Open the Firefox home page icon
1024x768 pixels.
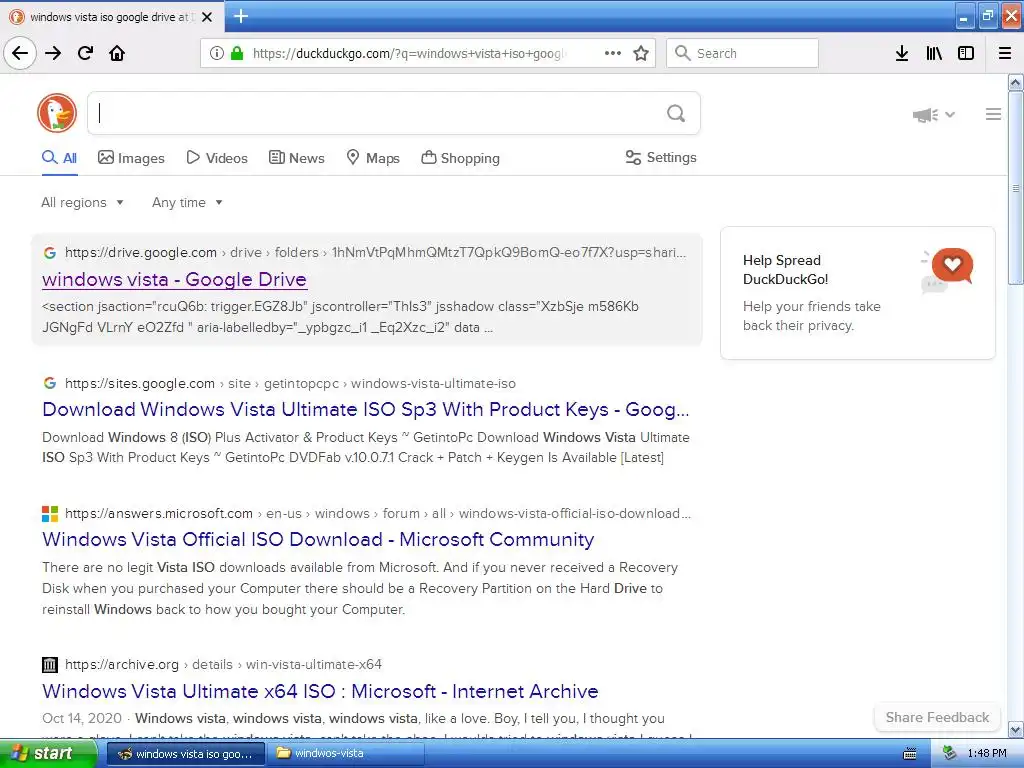point(117,53)
